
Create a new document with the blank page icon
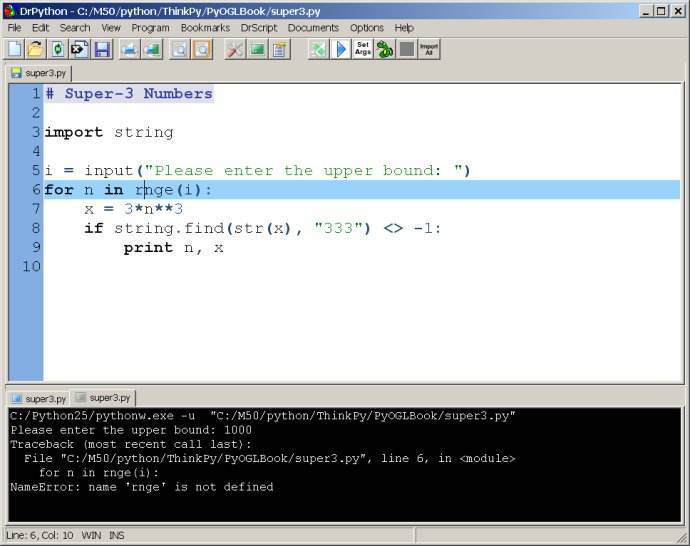pos(15,49)
